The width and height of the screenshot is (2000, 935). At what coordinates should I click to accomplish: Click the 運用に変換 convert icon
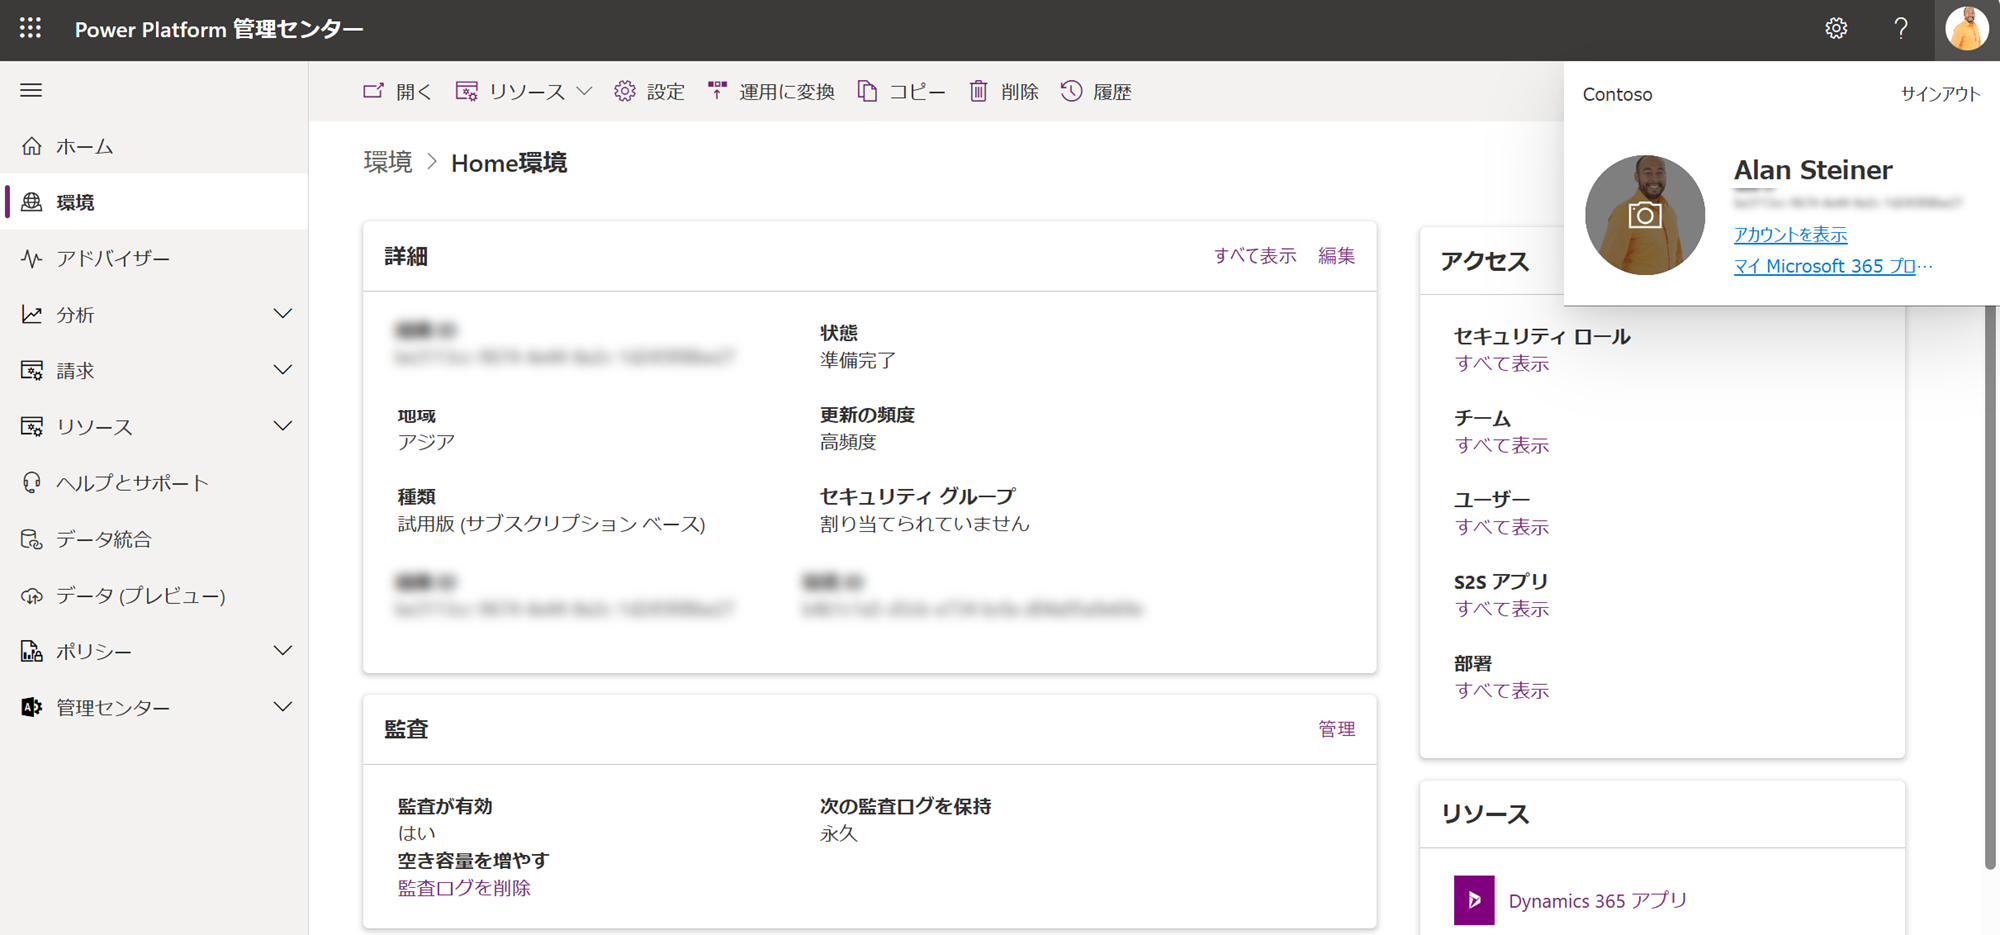(717, 91)
